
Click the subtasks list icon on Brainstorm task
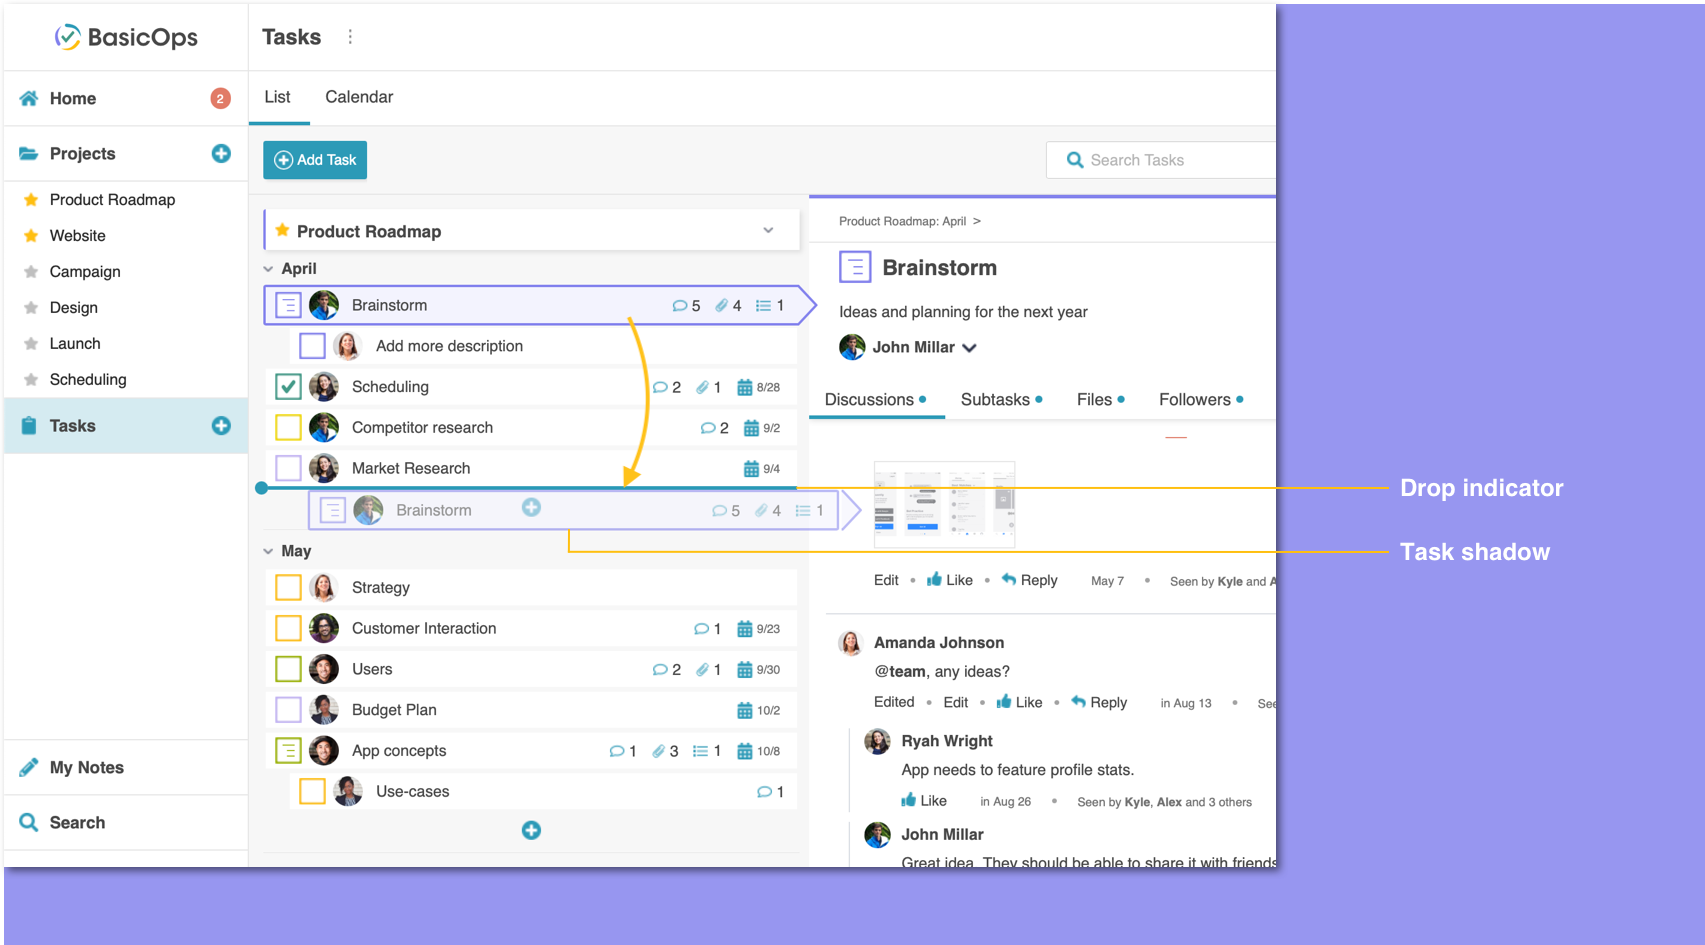tap(765, 305)
